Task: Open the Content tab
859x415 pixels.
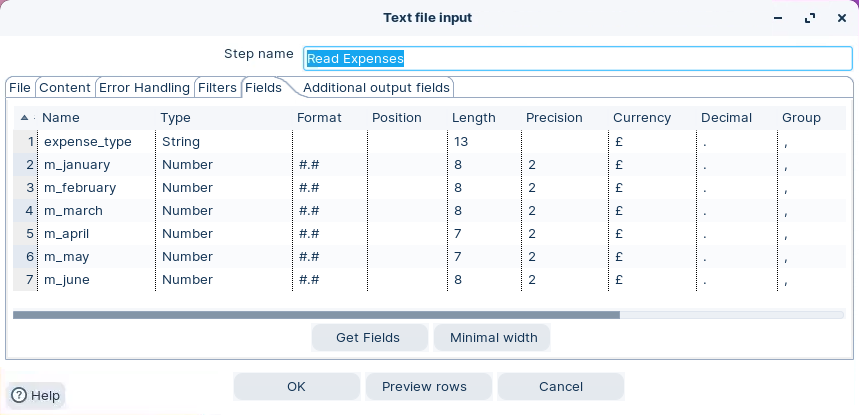Action: coord(65,88)
